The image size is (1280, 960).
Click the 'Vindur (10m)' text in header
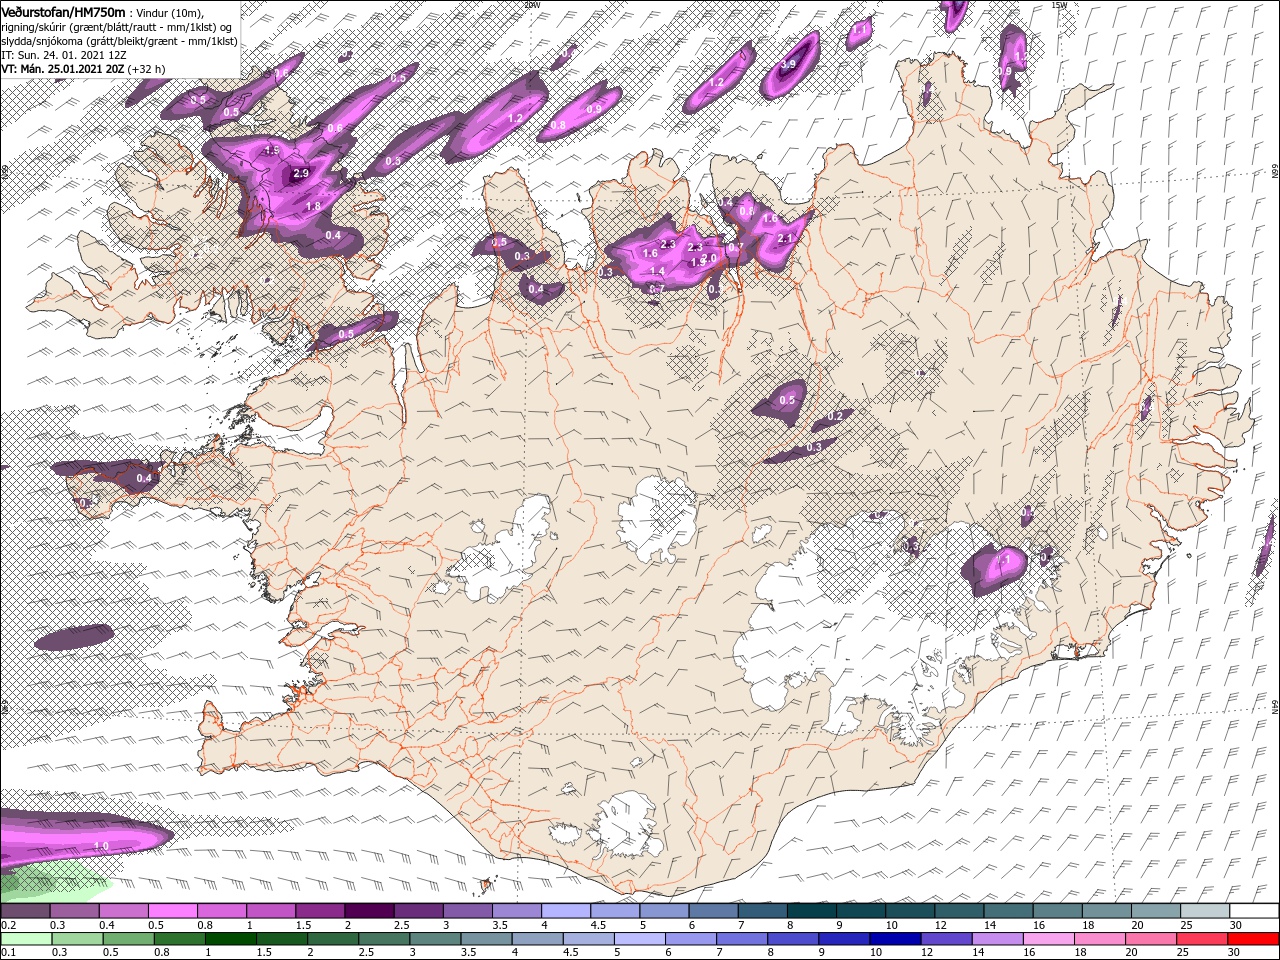pyautogui.click(x=171, y=12)
